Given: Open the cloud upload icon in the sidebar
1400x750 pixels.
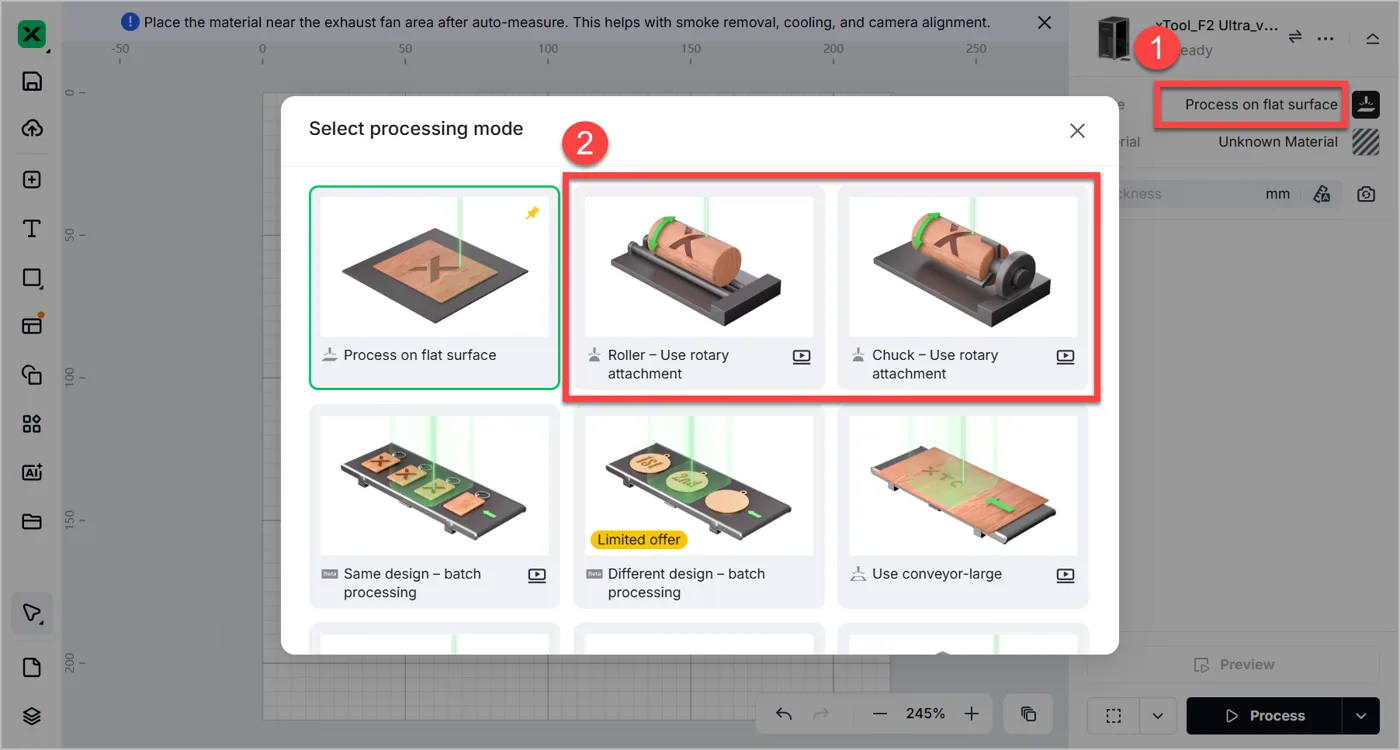Looking at the screenshot, I should pyautogui.click(x=32, y=128).
